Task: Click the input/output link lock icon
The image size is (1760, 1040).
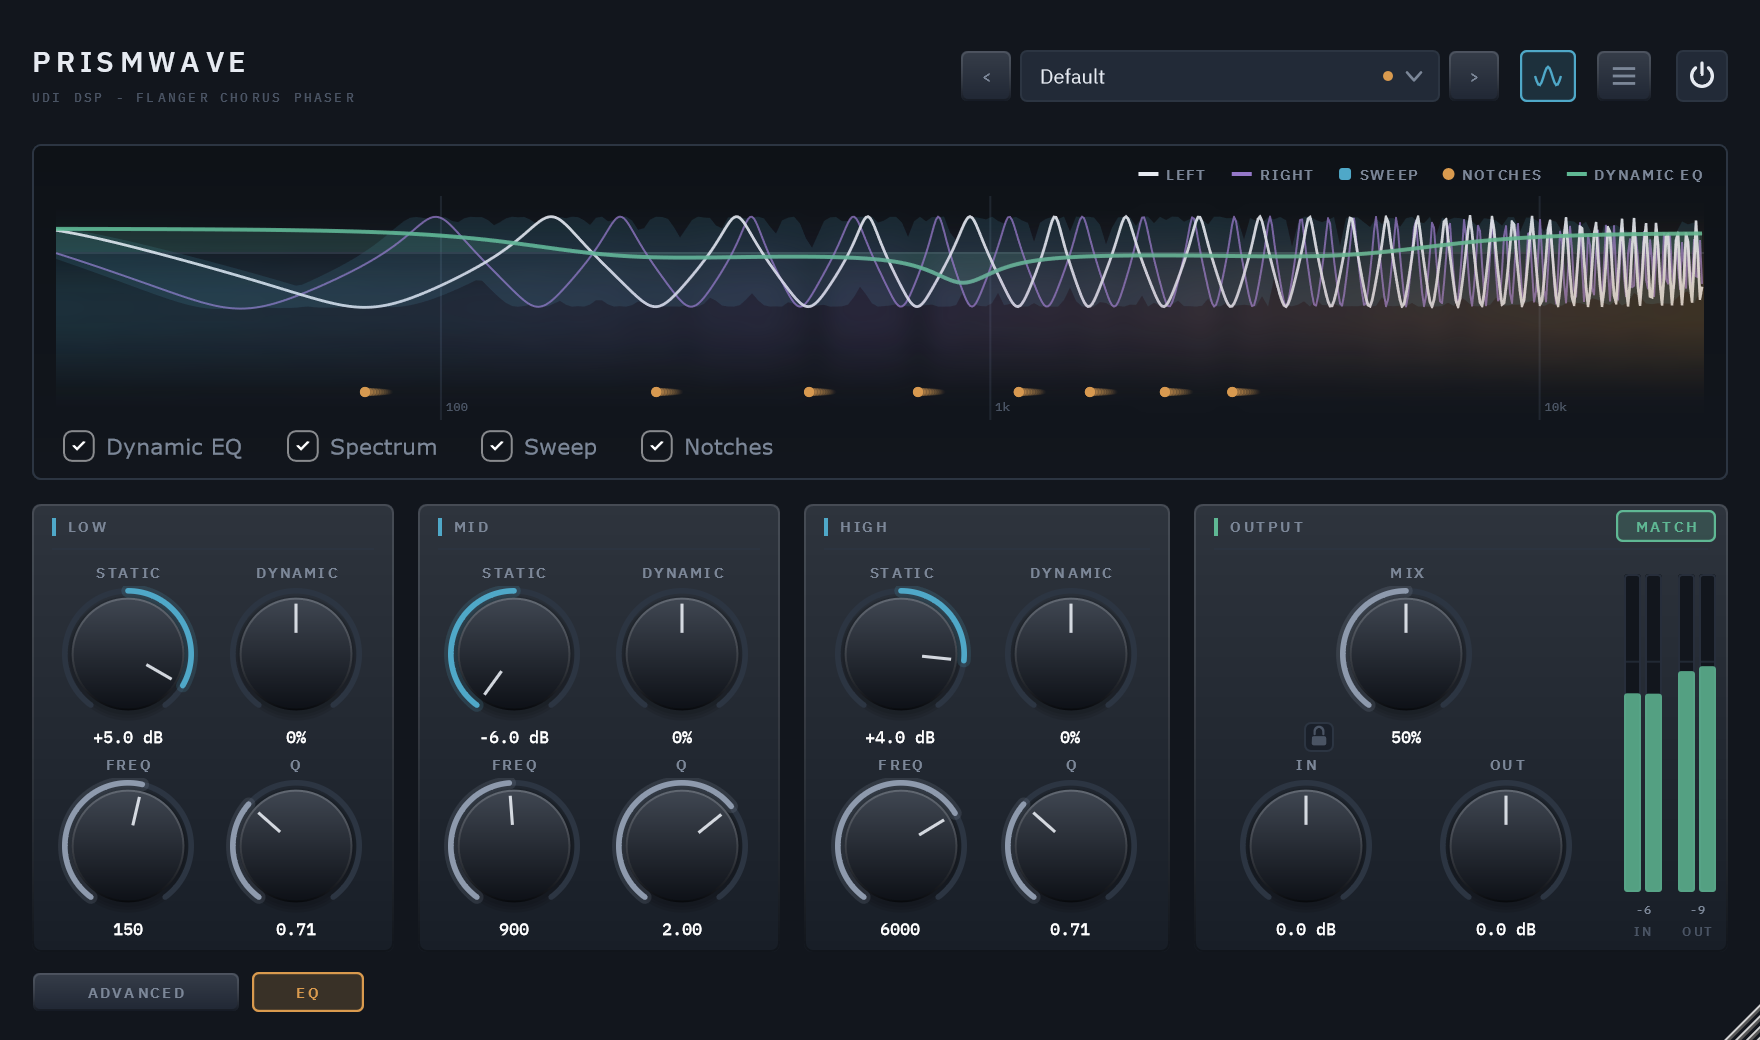Action: point(1318,737)
